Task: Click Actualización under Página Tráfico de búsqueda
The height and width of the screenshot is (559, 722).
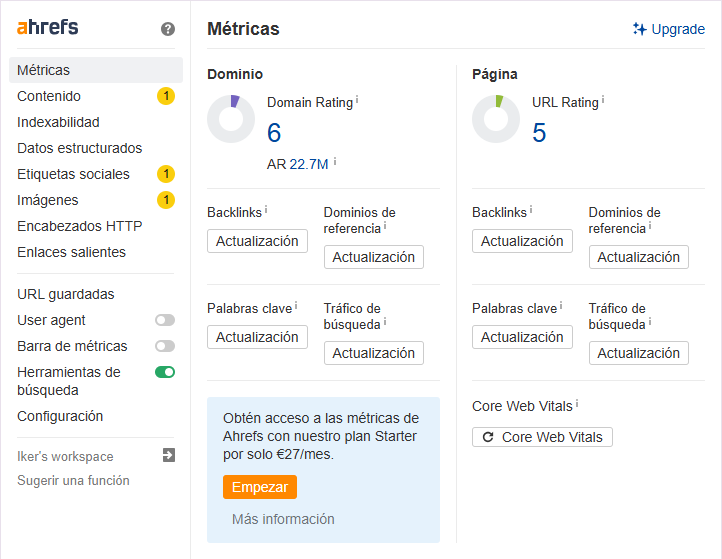Action: (639, 353)
